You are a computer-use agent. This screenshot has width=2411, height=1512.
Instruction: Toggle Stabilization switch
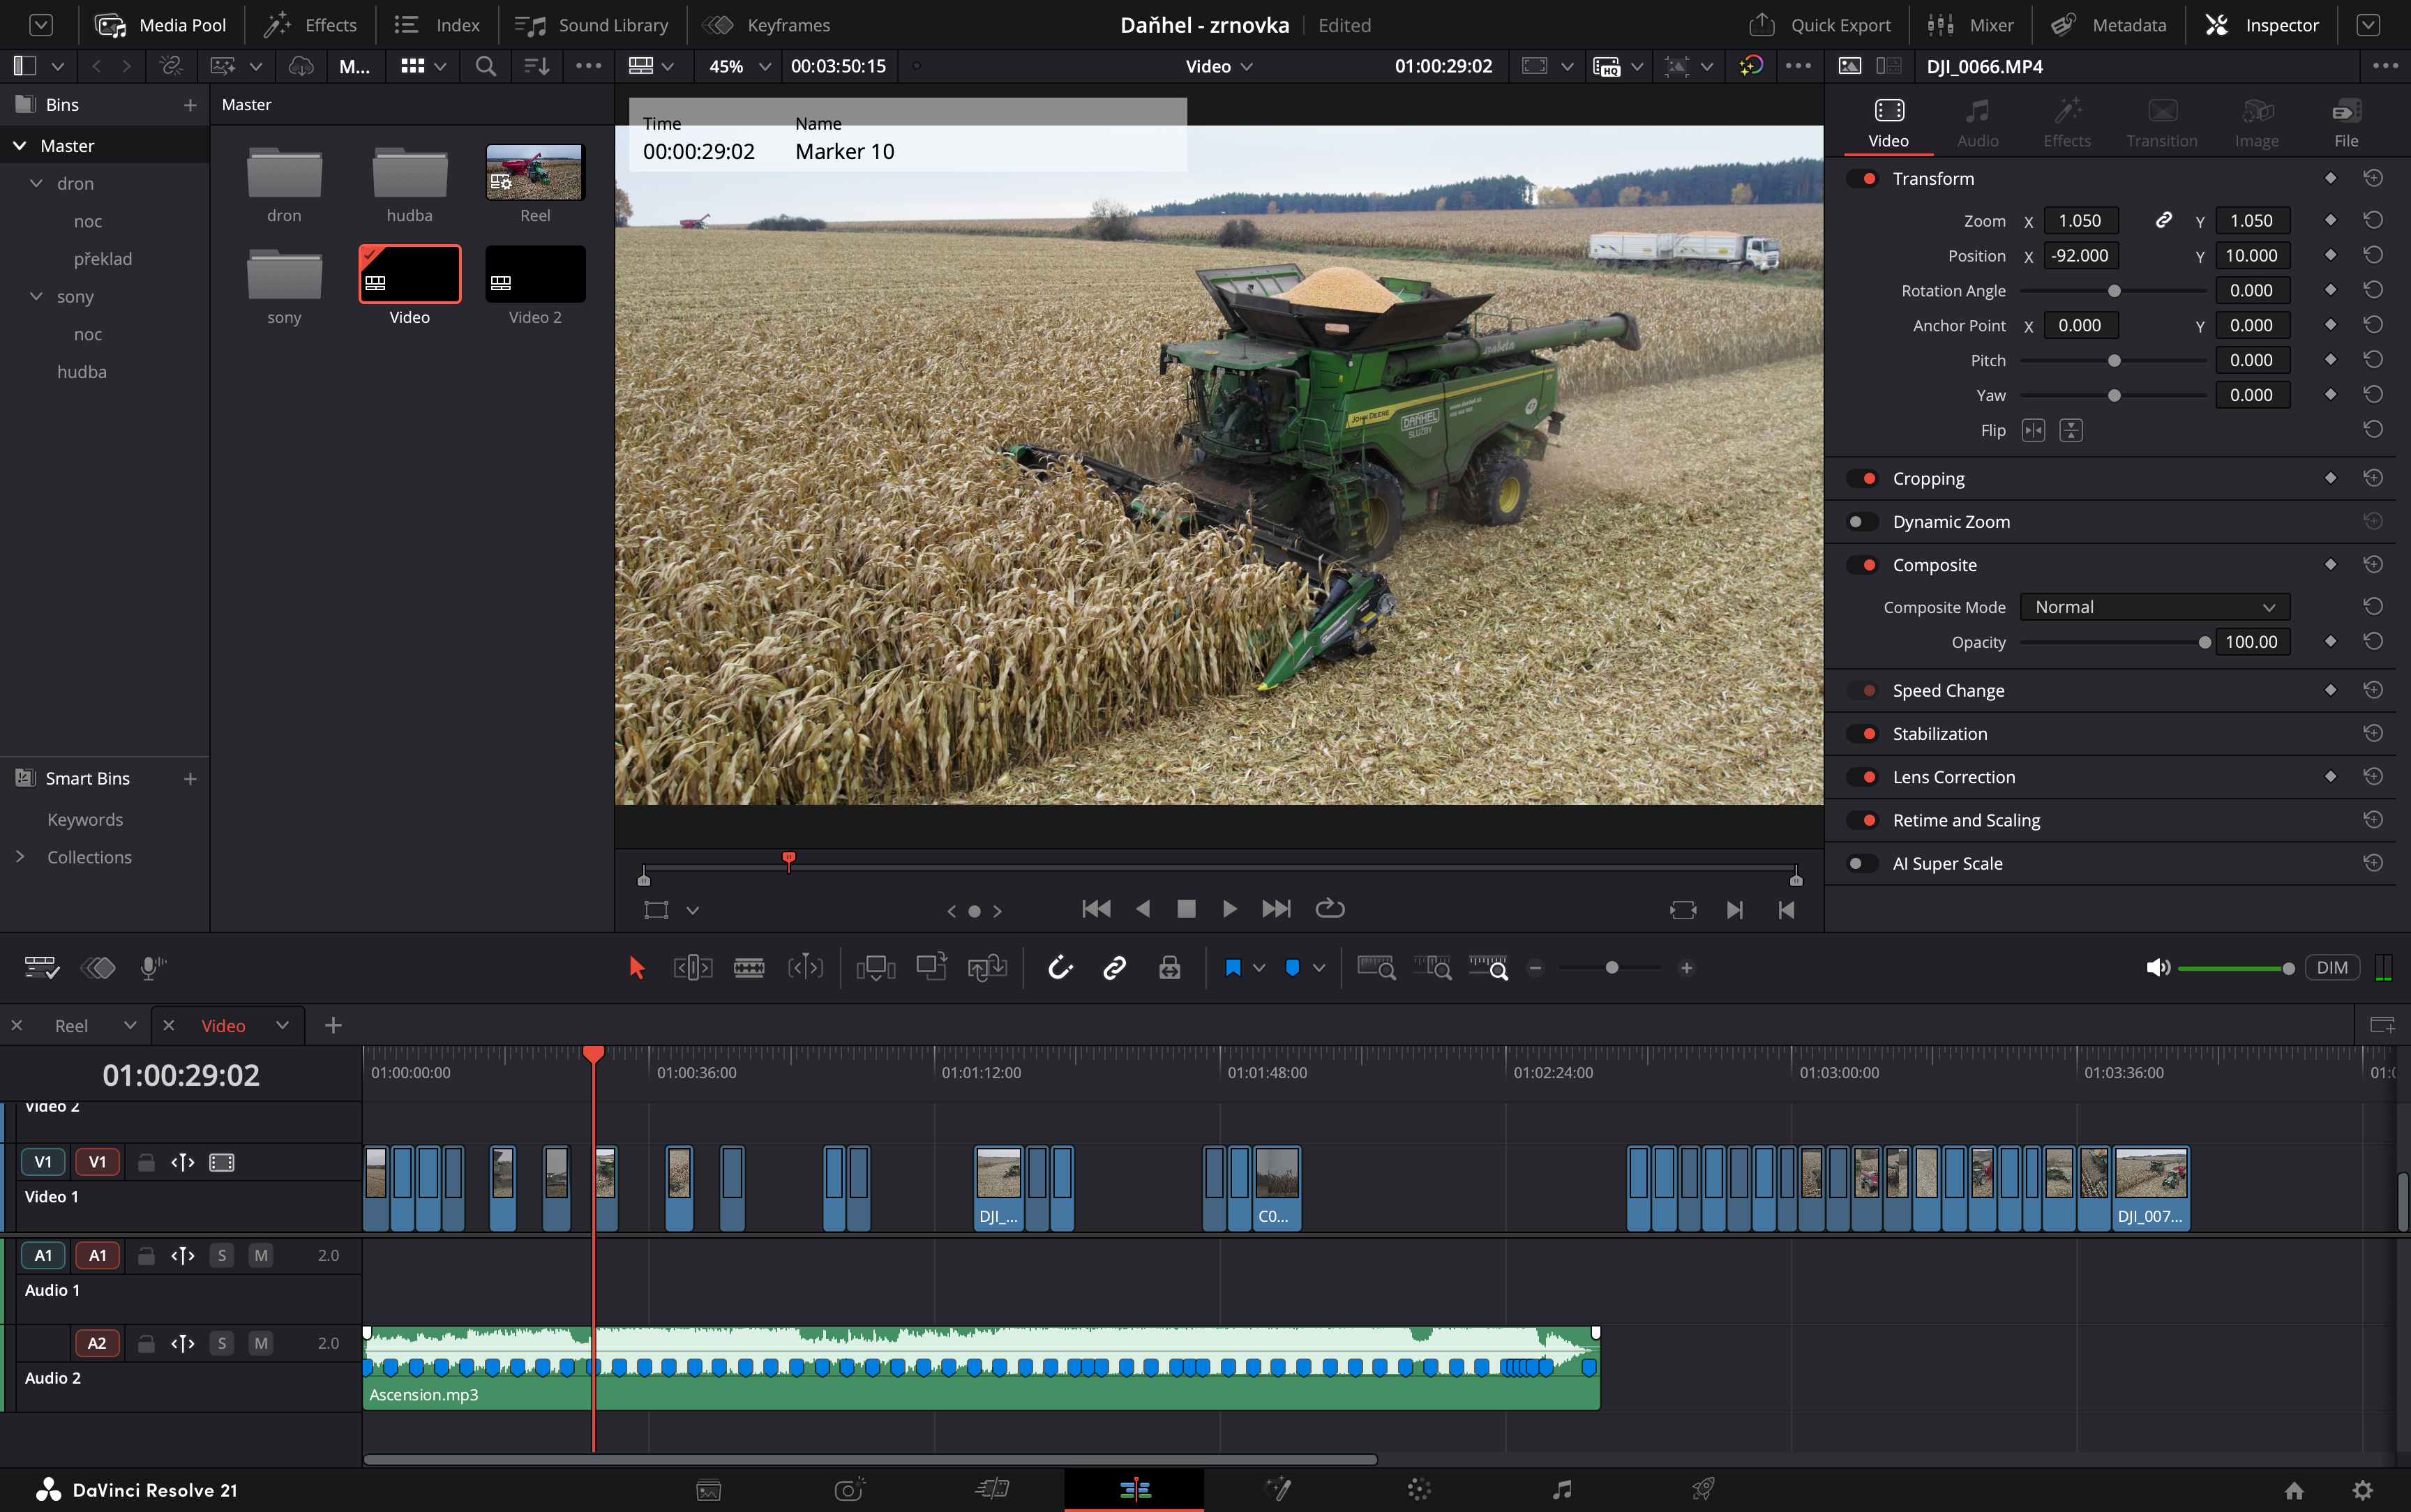tap(1863, 733)
